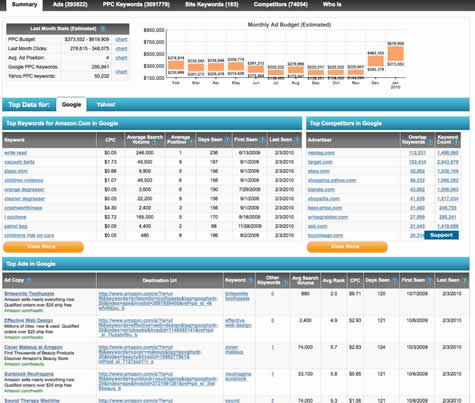Select the 50,232 Yahoo PPC keywords value
This screenshot has width=475, height=403.
[x=102, y=76]
